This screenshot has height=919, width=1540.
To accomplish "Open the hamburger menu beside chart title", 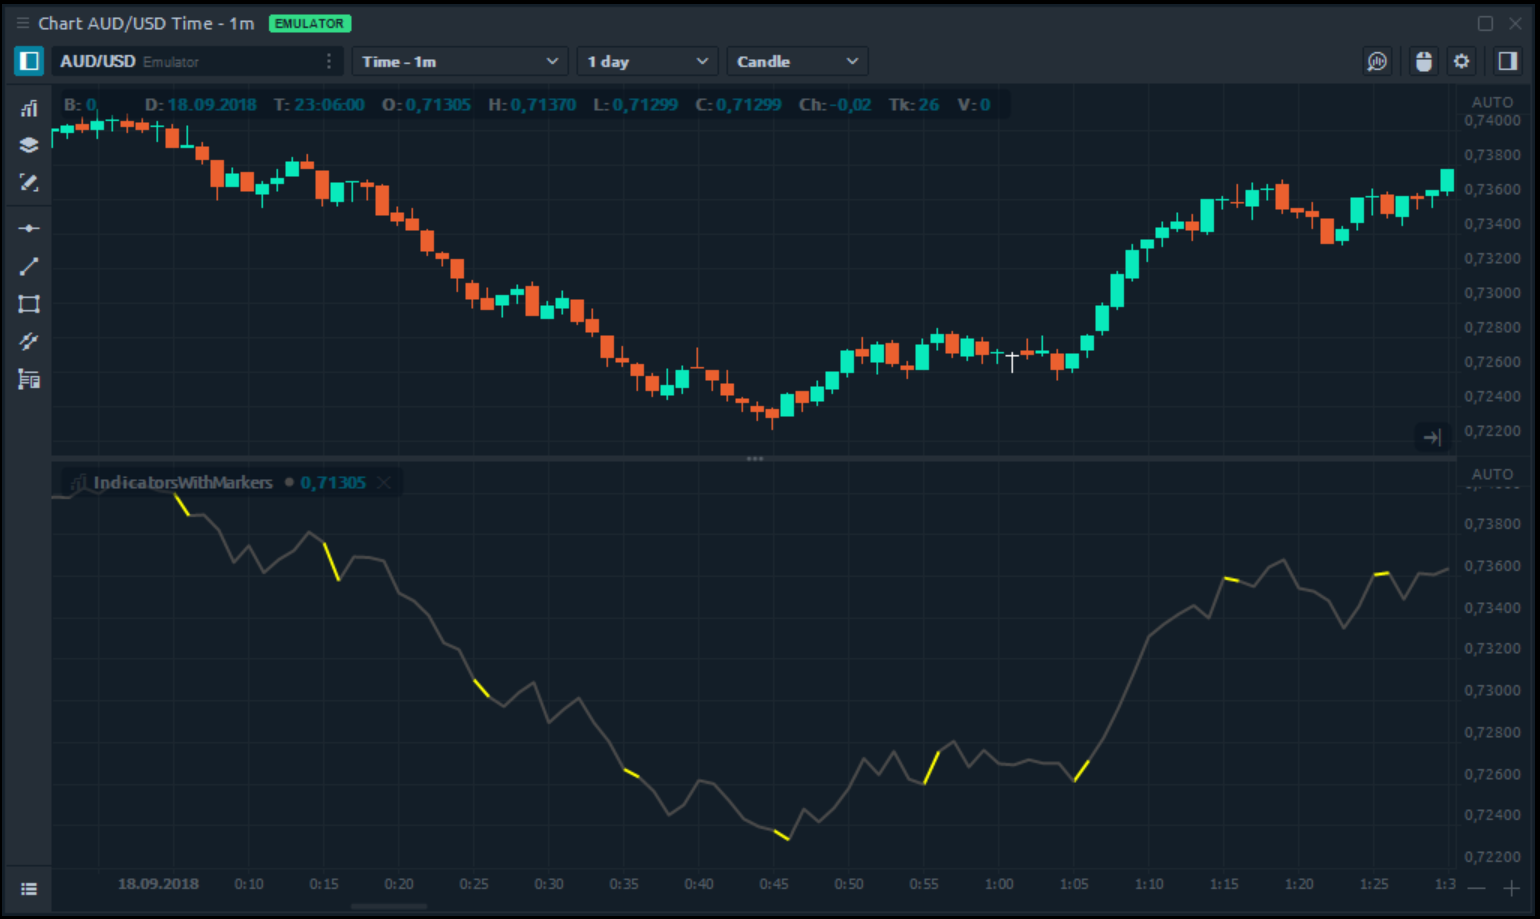I will pos(22,23).
